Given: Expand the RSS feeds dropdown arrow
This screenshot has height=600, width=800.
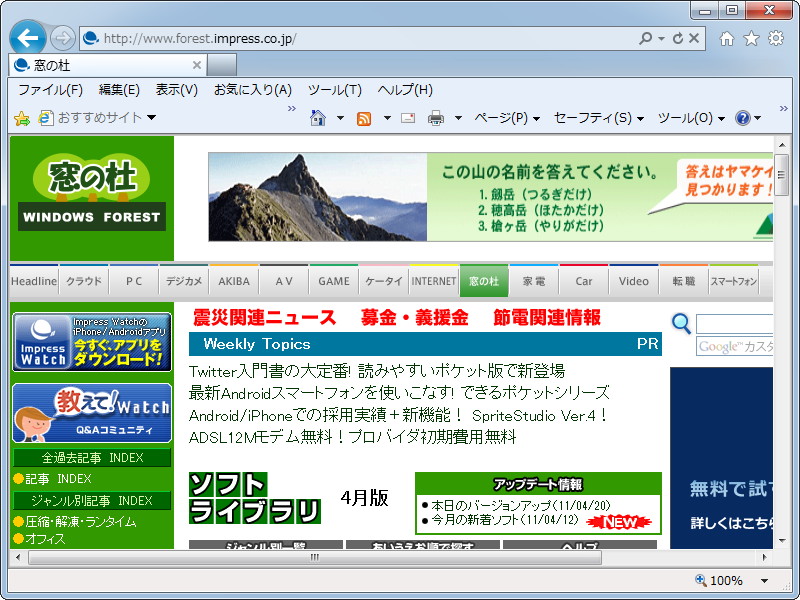Looking at the screenshot, I should pyautogui.click(x=387, y=118).
